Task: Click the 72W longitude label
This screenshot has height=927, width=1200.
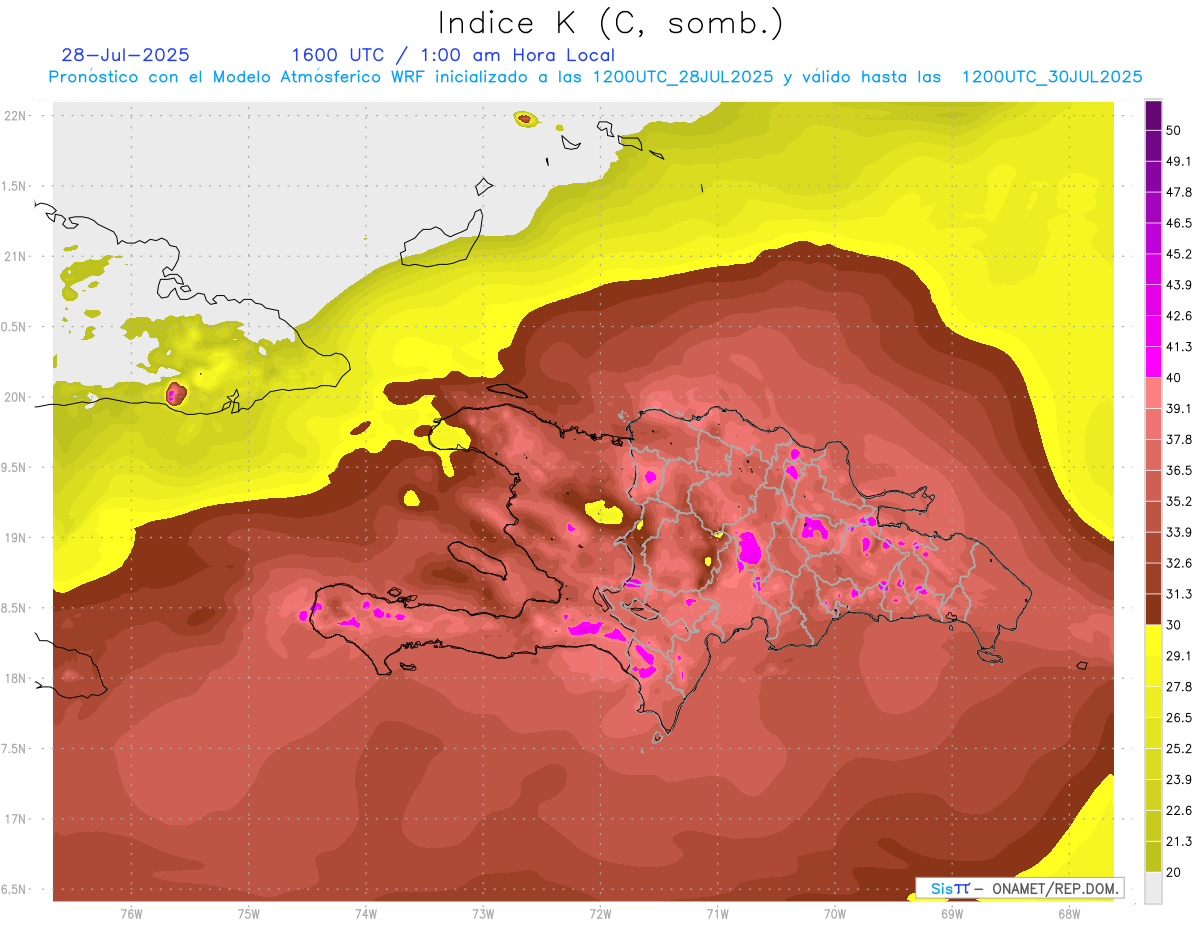Action: pyautogui.click(x=600, y=913)
